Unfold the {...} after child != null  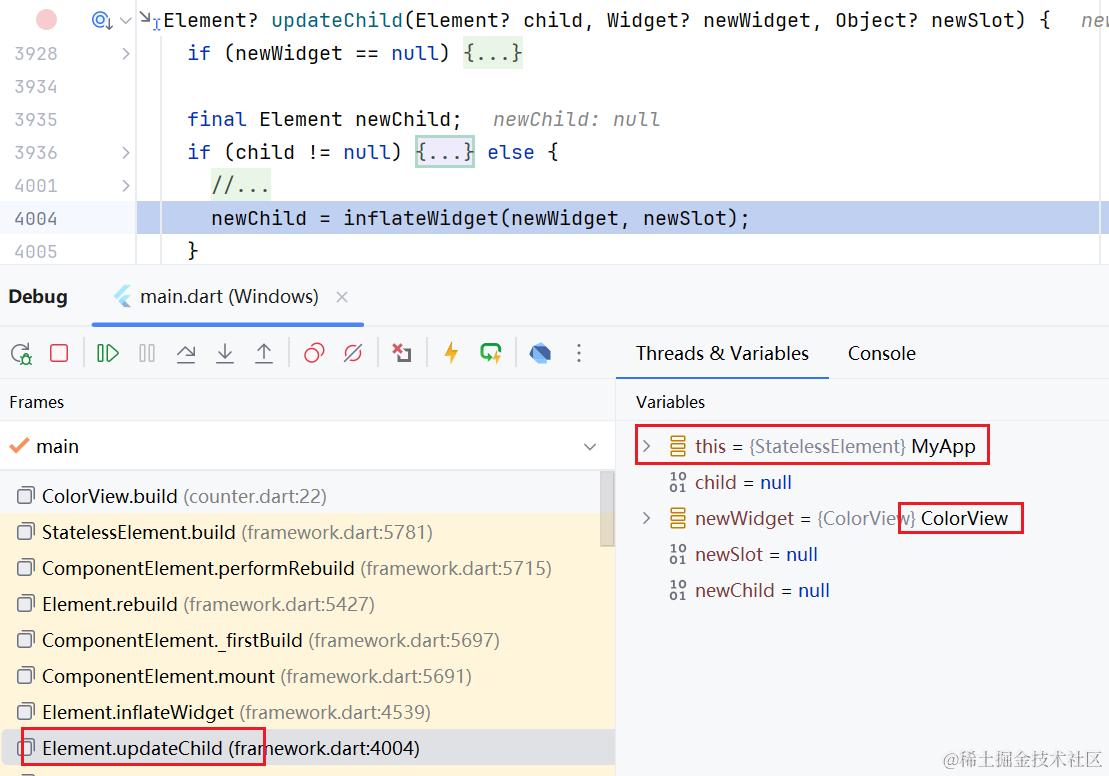(x=445, y=152)
